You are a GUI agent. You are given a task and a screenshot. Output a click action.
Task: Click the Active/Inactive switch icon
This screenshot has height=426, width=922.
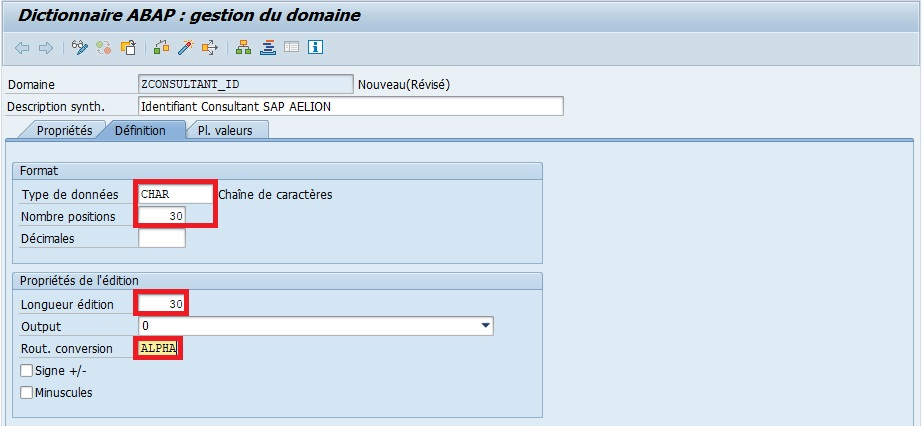tap(104, 47)
